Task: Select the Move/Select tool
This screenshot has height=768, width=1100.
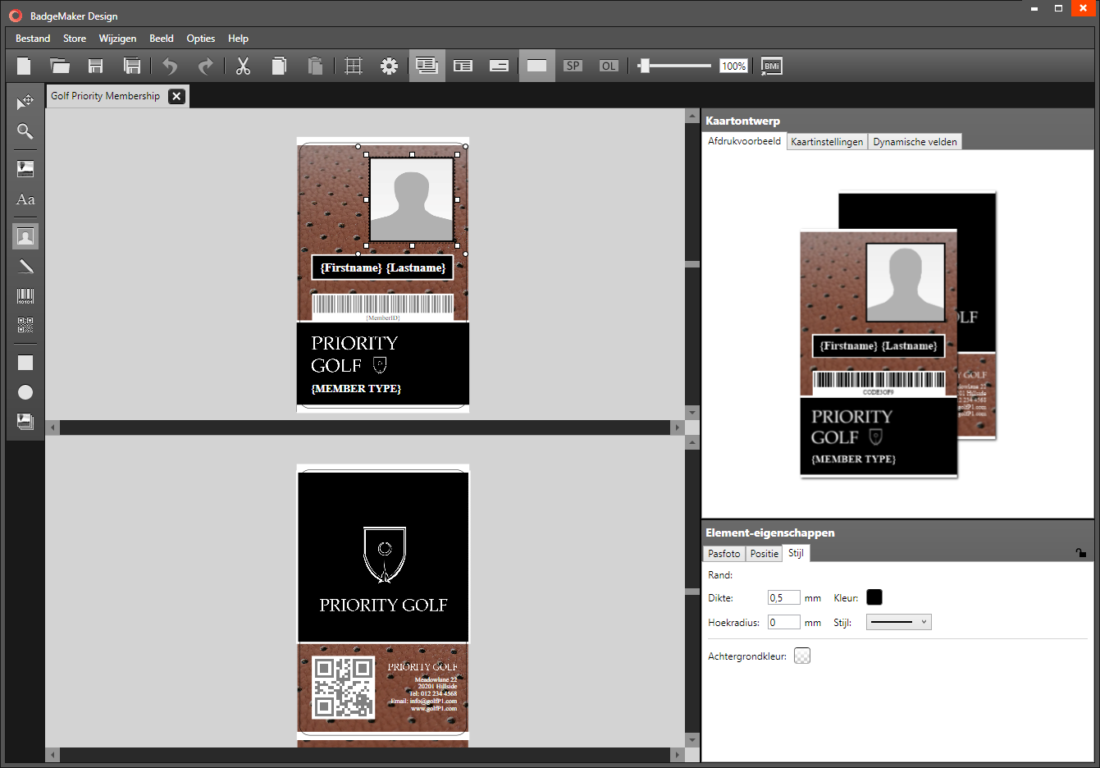Action: (x=25, y=100)
